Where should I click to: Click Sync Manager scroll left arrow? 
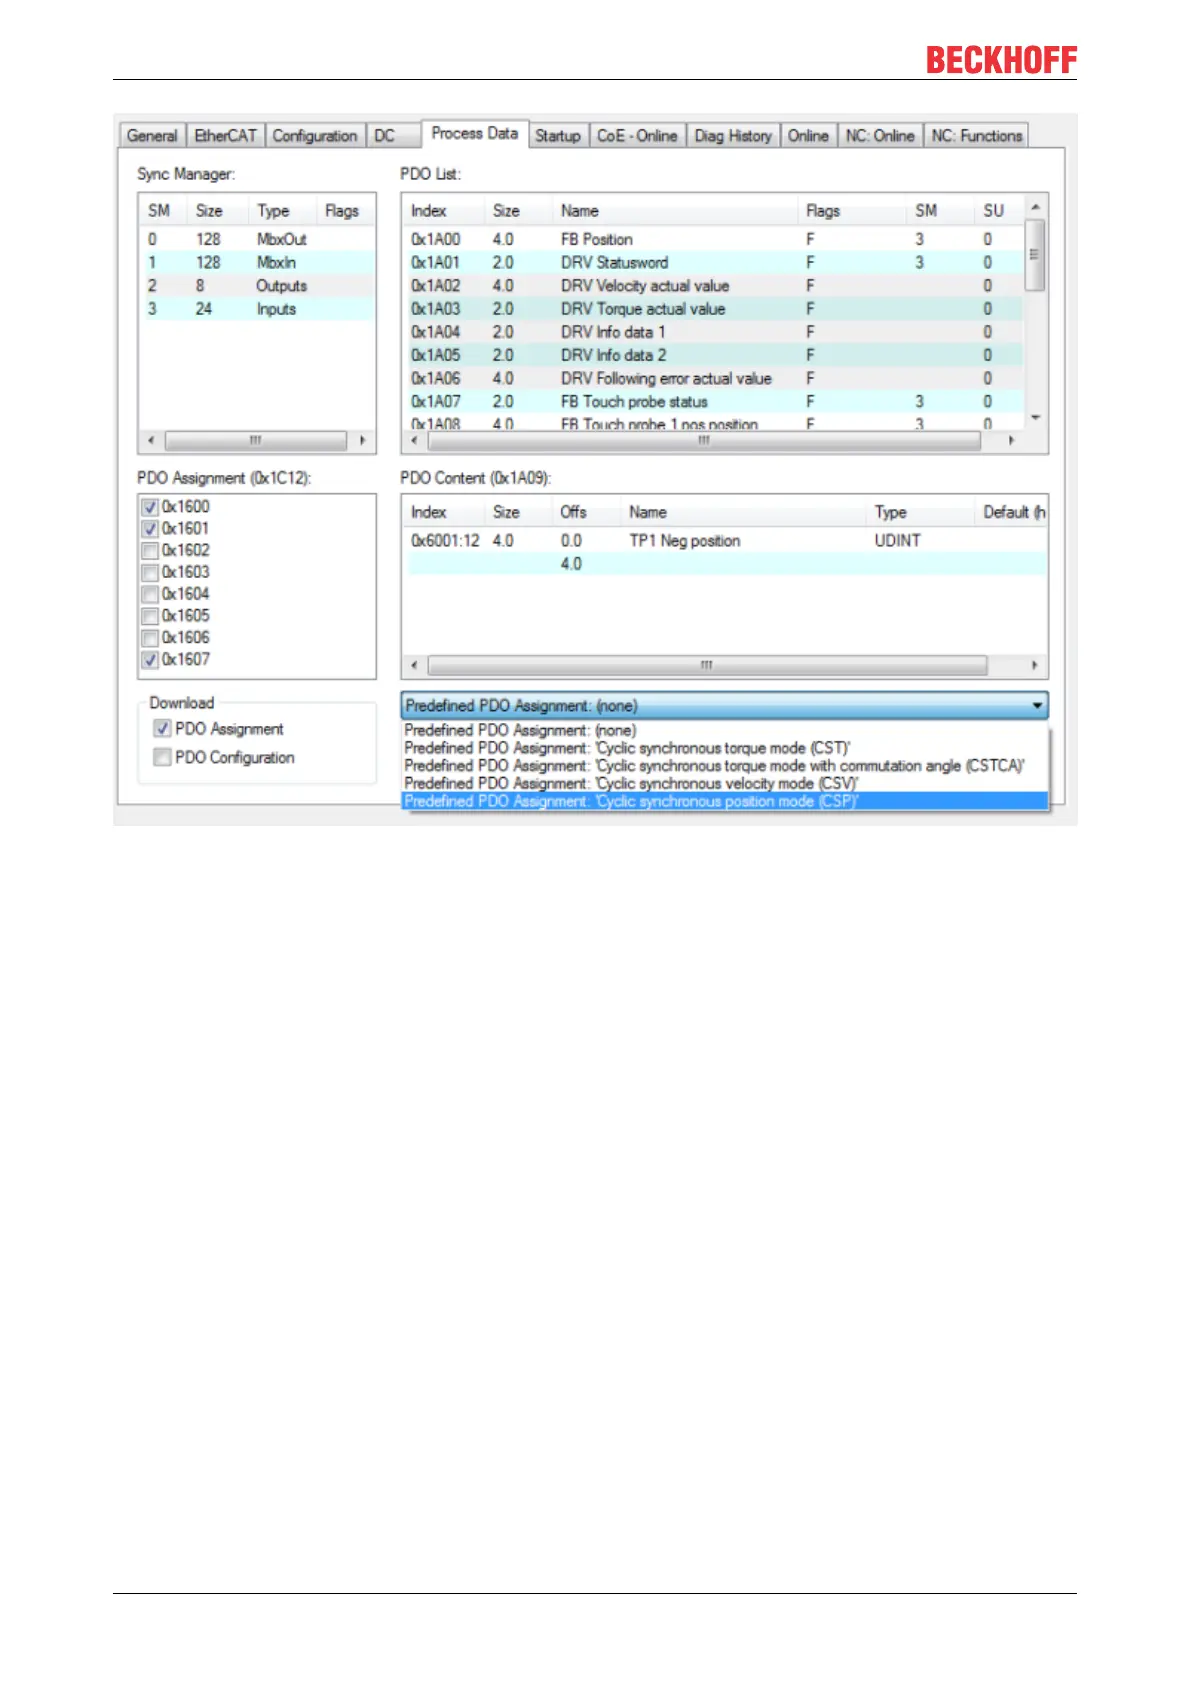coord(151,440)
